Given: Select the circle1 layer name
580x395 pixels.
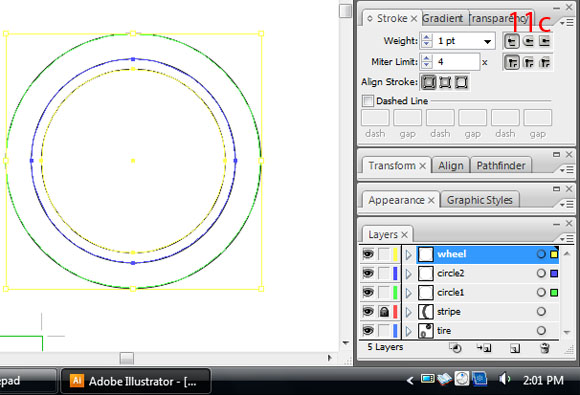Looking at the screenshot, I should 451,293.
